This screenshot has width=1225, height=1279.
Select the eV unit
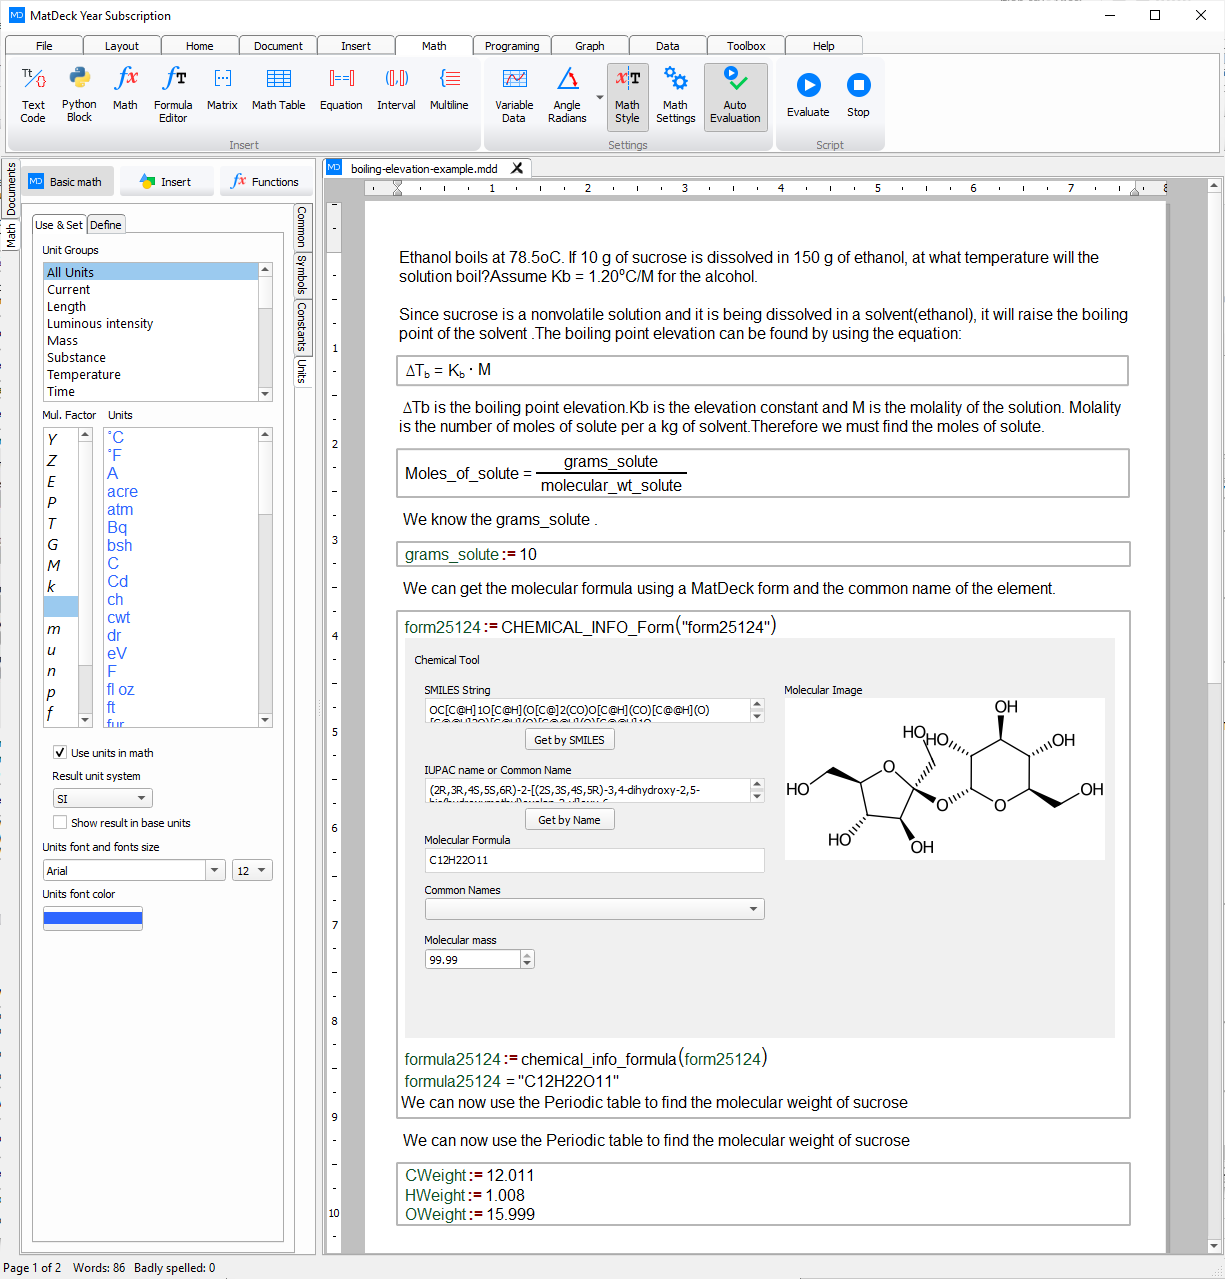click(117, 653)
